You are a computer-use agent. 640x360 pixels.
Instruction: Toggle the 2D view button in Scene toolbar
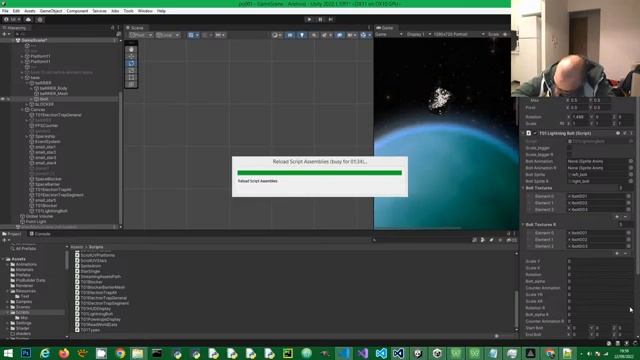click(290, 35)
